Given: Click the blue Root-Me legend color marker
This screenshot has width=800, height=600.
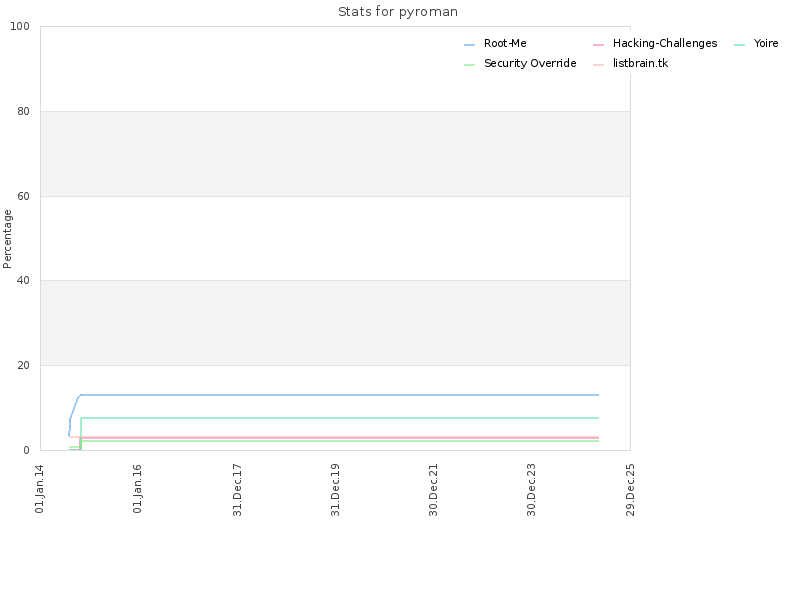Looking at the screenshot, I should pos(469,45).
